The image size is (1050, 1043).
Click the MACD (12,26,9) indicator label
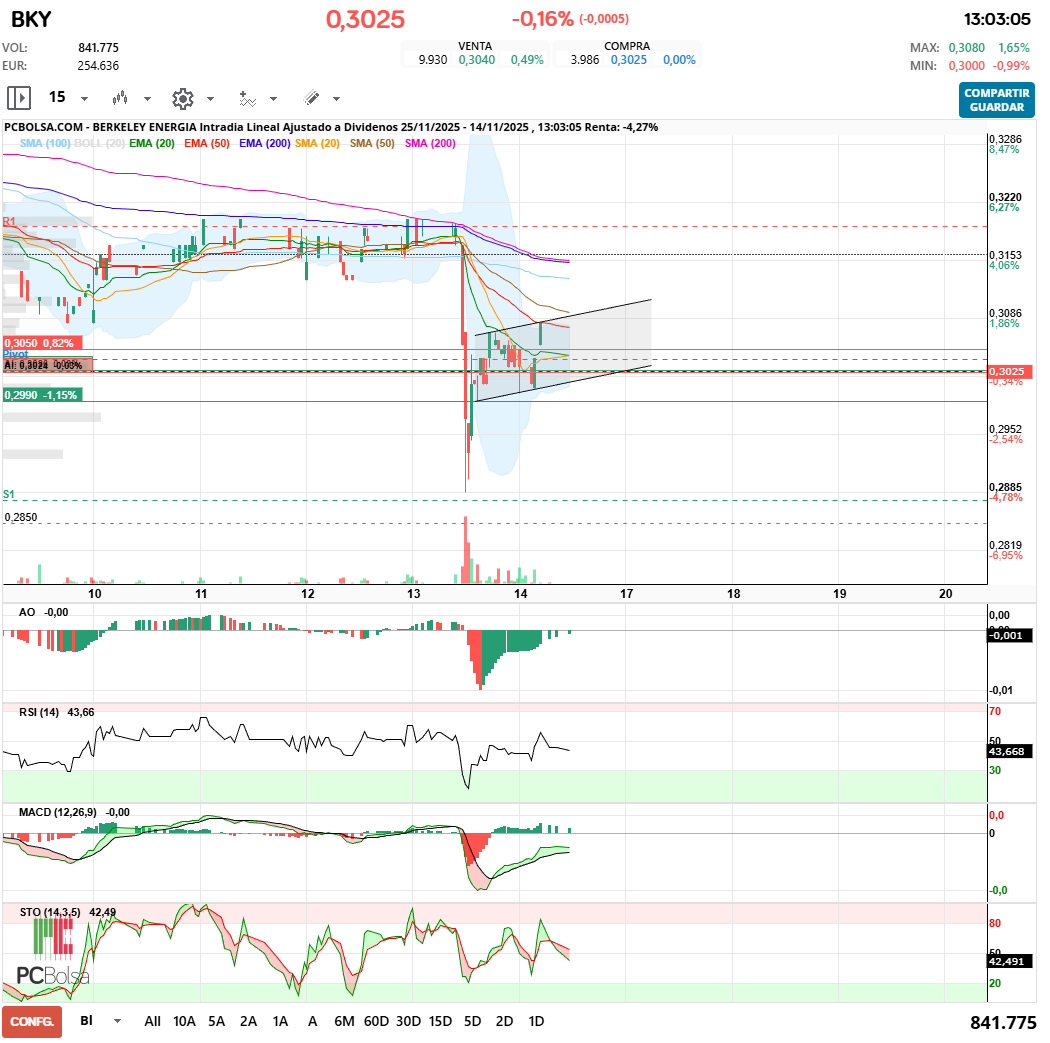pyautogui.click(x=58, y=812)
